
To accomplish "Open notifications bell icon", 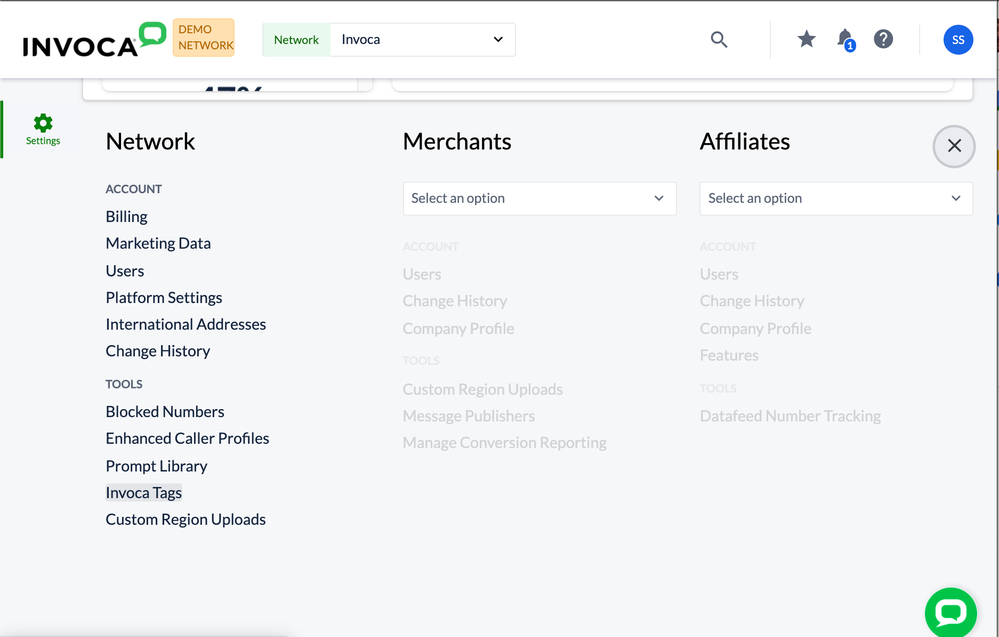I will pos(845,39).
